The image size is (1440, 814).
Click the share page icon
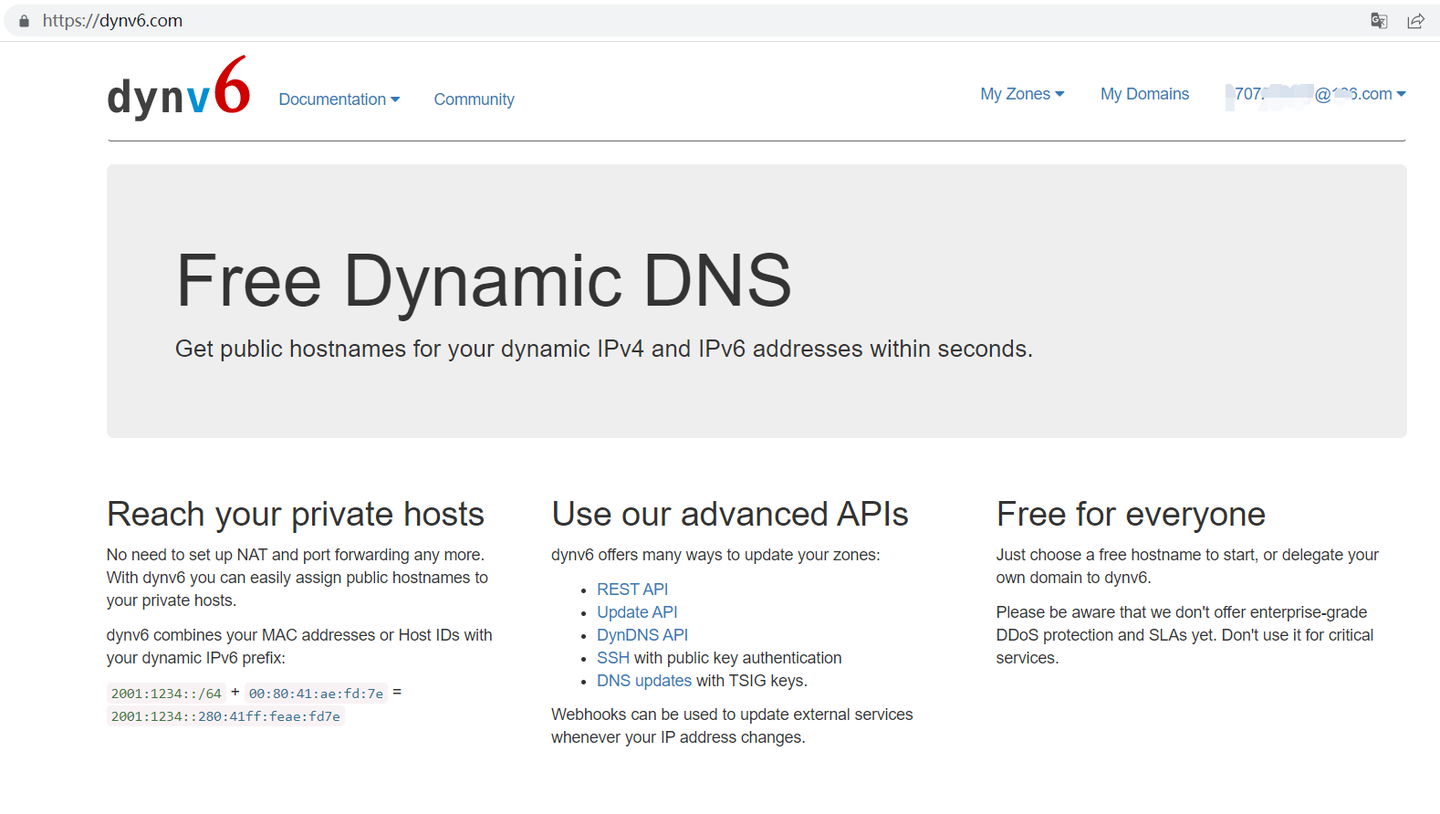[1416, 20]
